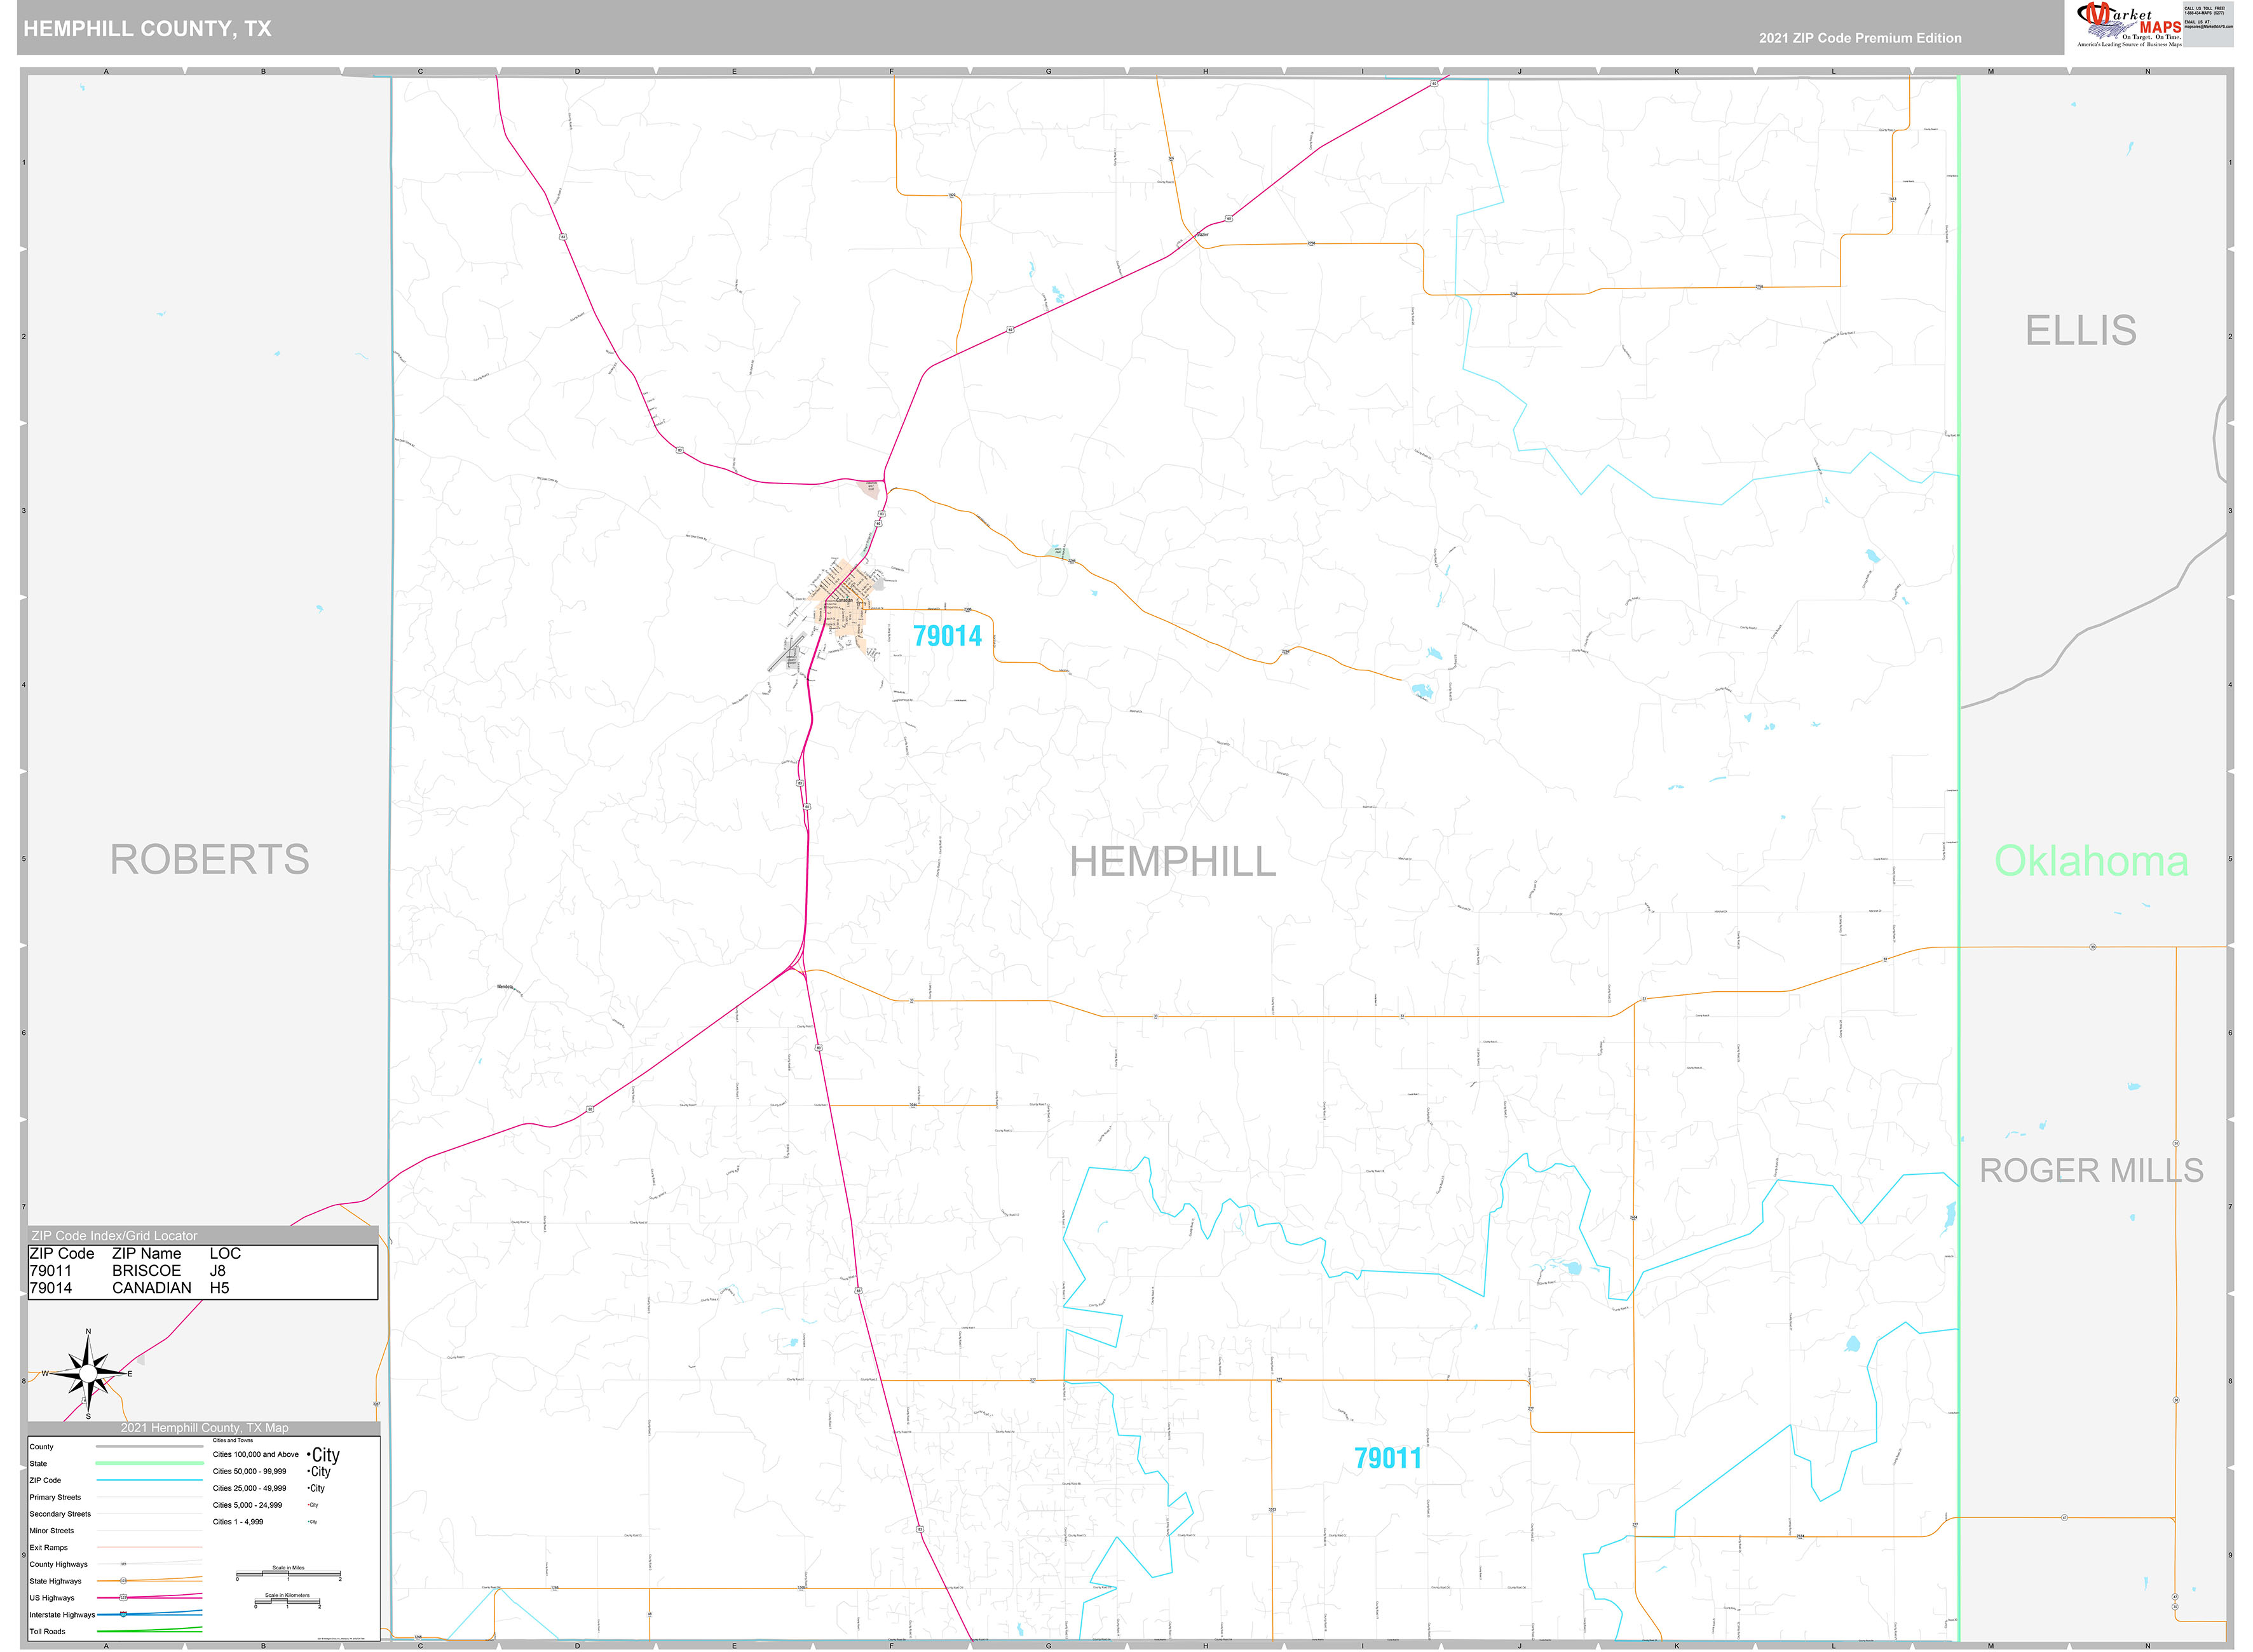Click the large HEMPHILL county label
This screenshot has height=1652, width=2253.
pyautogui.click(x=1173, y=862)
